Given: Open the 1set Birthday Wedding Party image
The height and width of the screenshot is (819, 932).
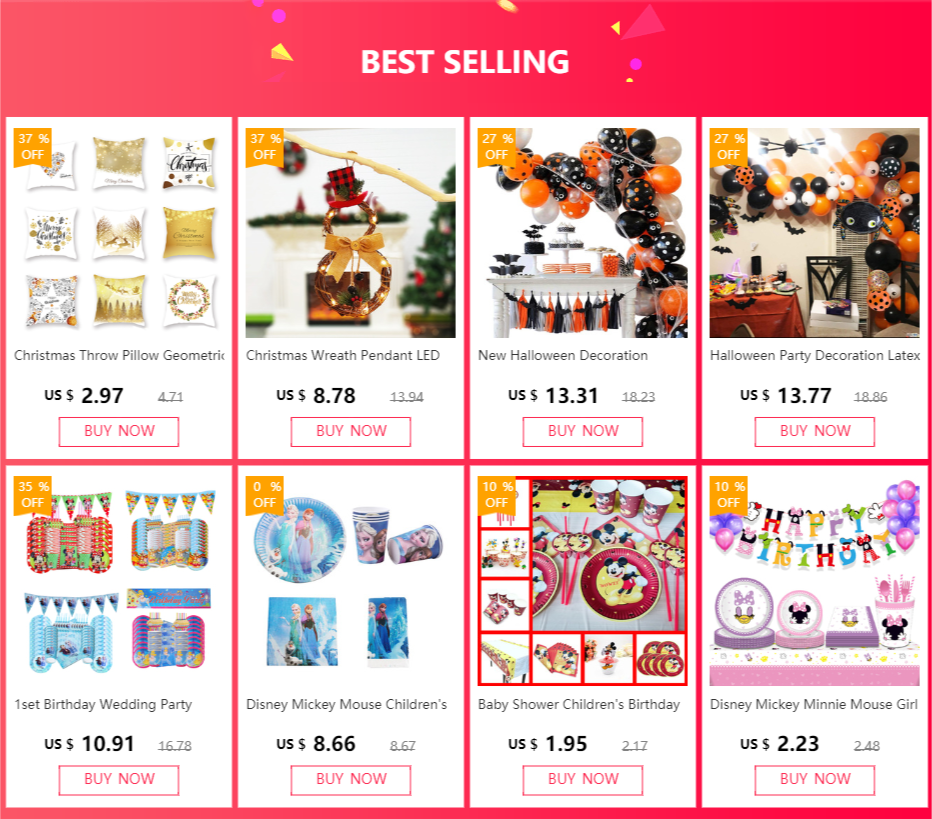Looking at the screenshot, I should pos(119,581).
